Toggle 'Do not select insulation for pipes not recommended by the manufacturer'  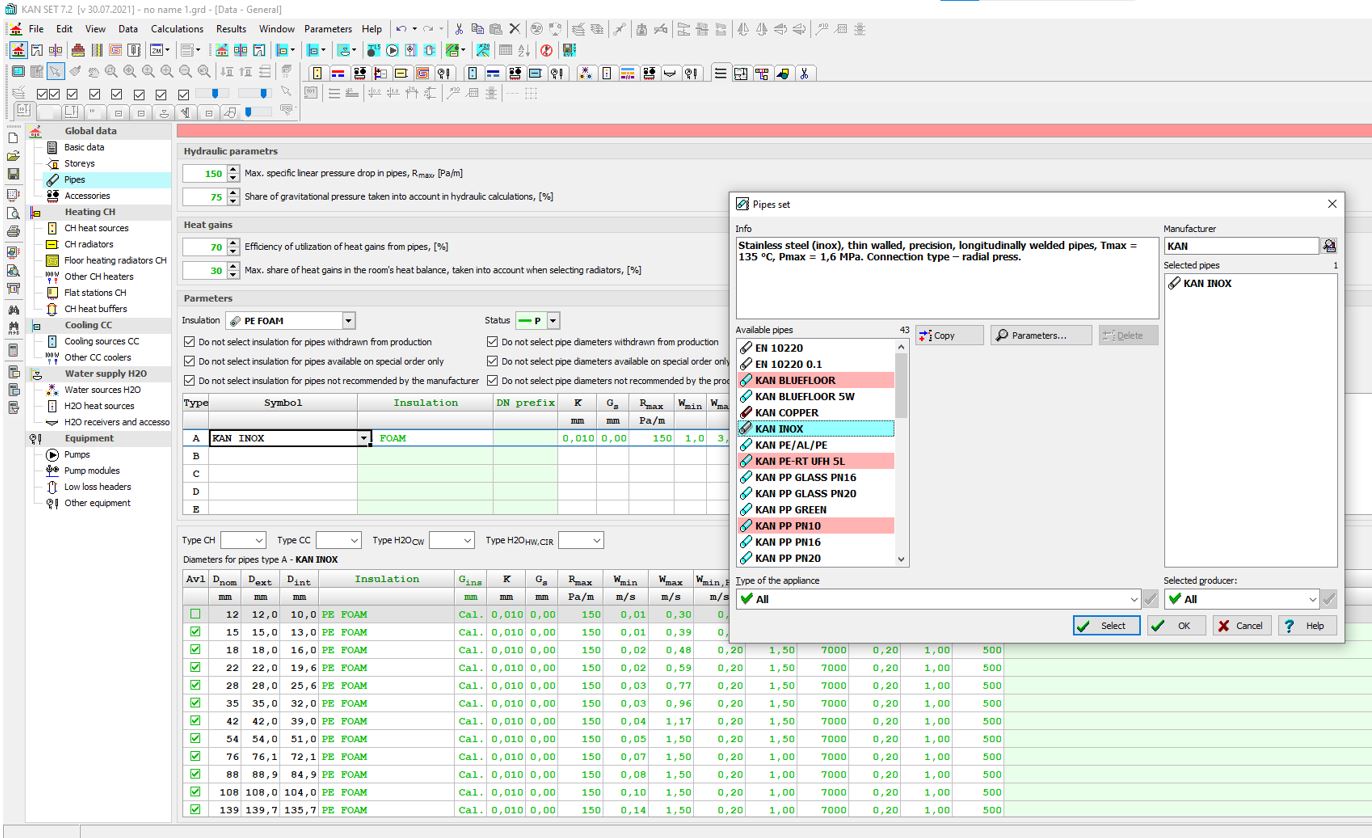point(190,380)
